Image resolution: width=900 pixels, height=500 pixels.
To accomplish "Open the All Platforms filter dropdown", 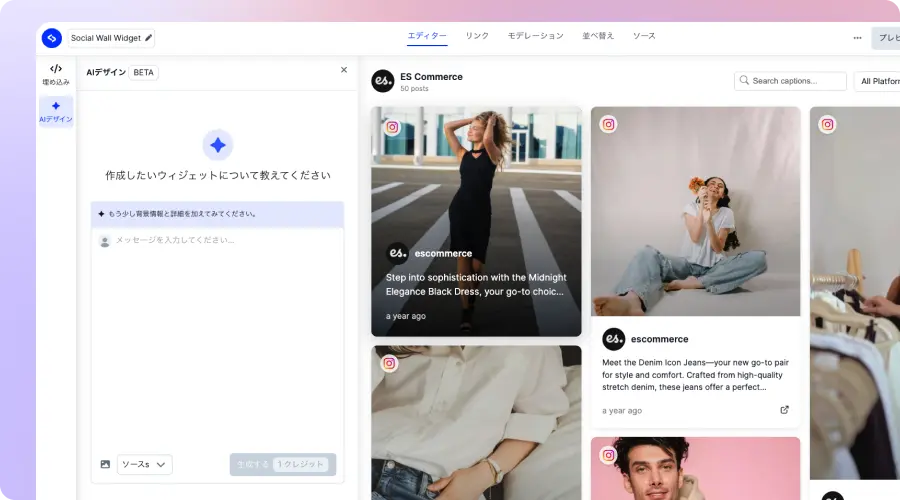I will click(875, 81).
